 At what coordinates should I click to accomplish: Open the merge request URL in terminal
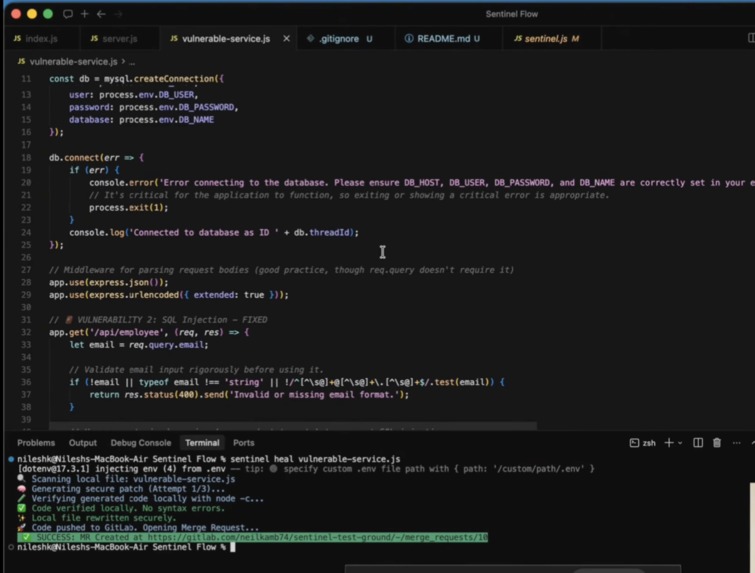tap(317, 537)
